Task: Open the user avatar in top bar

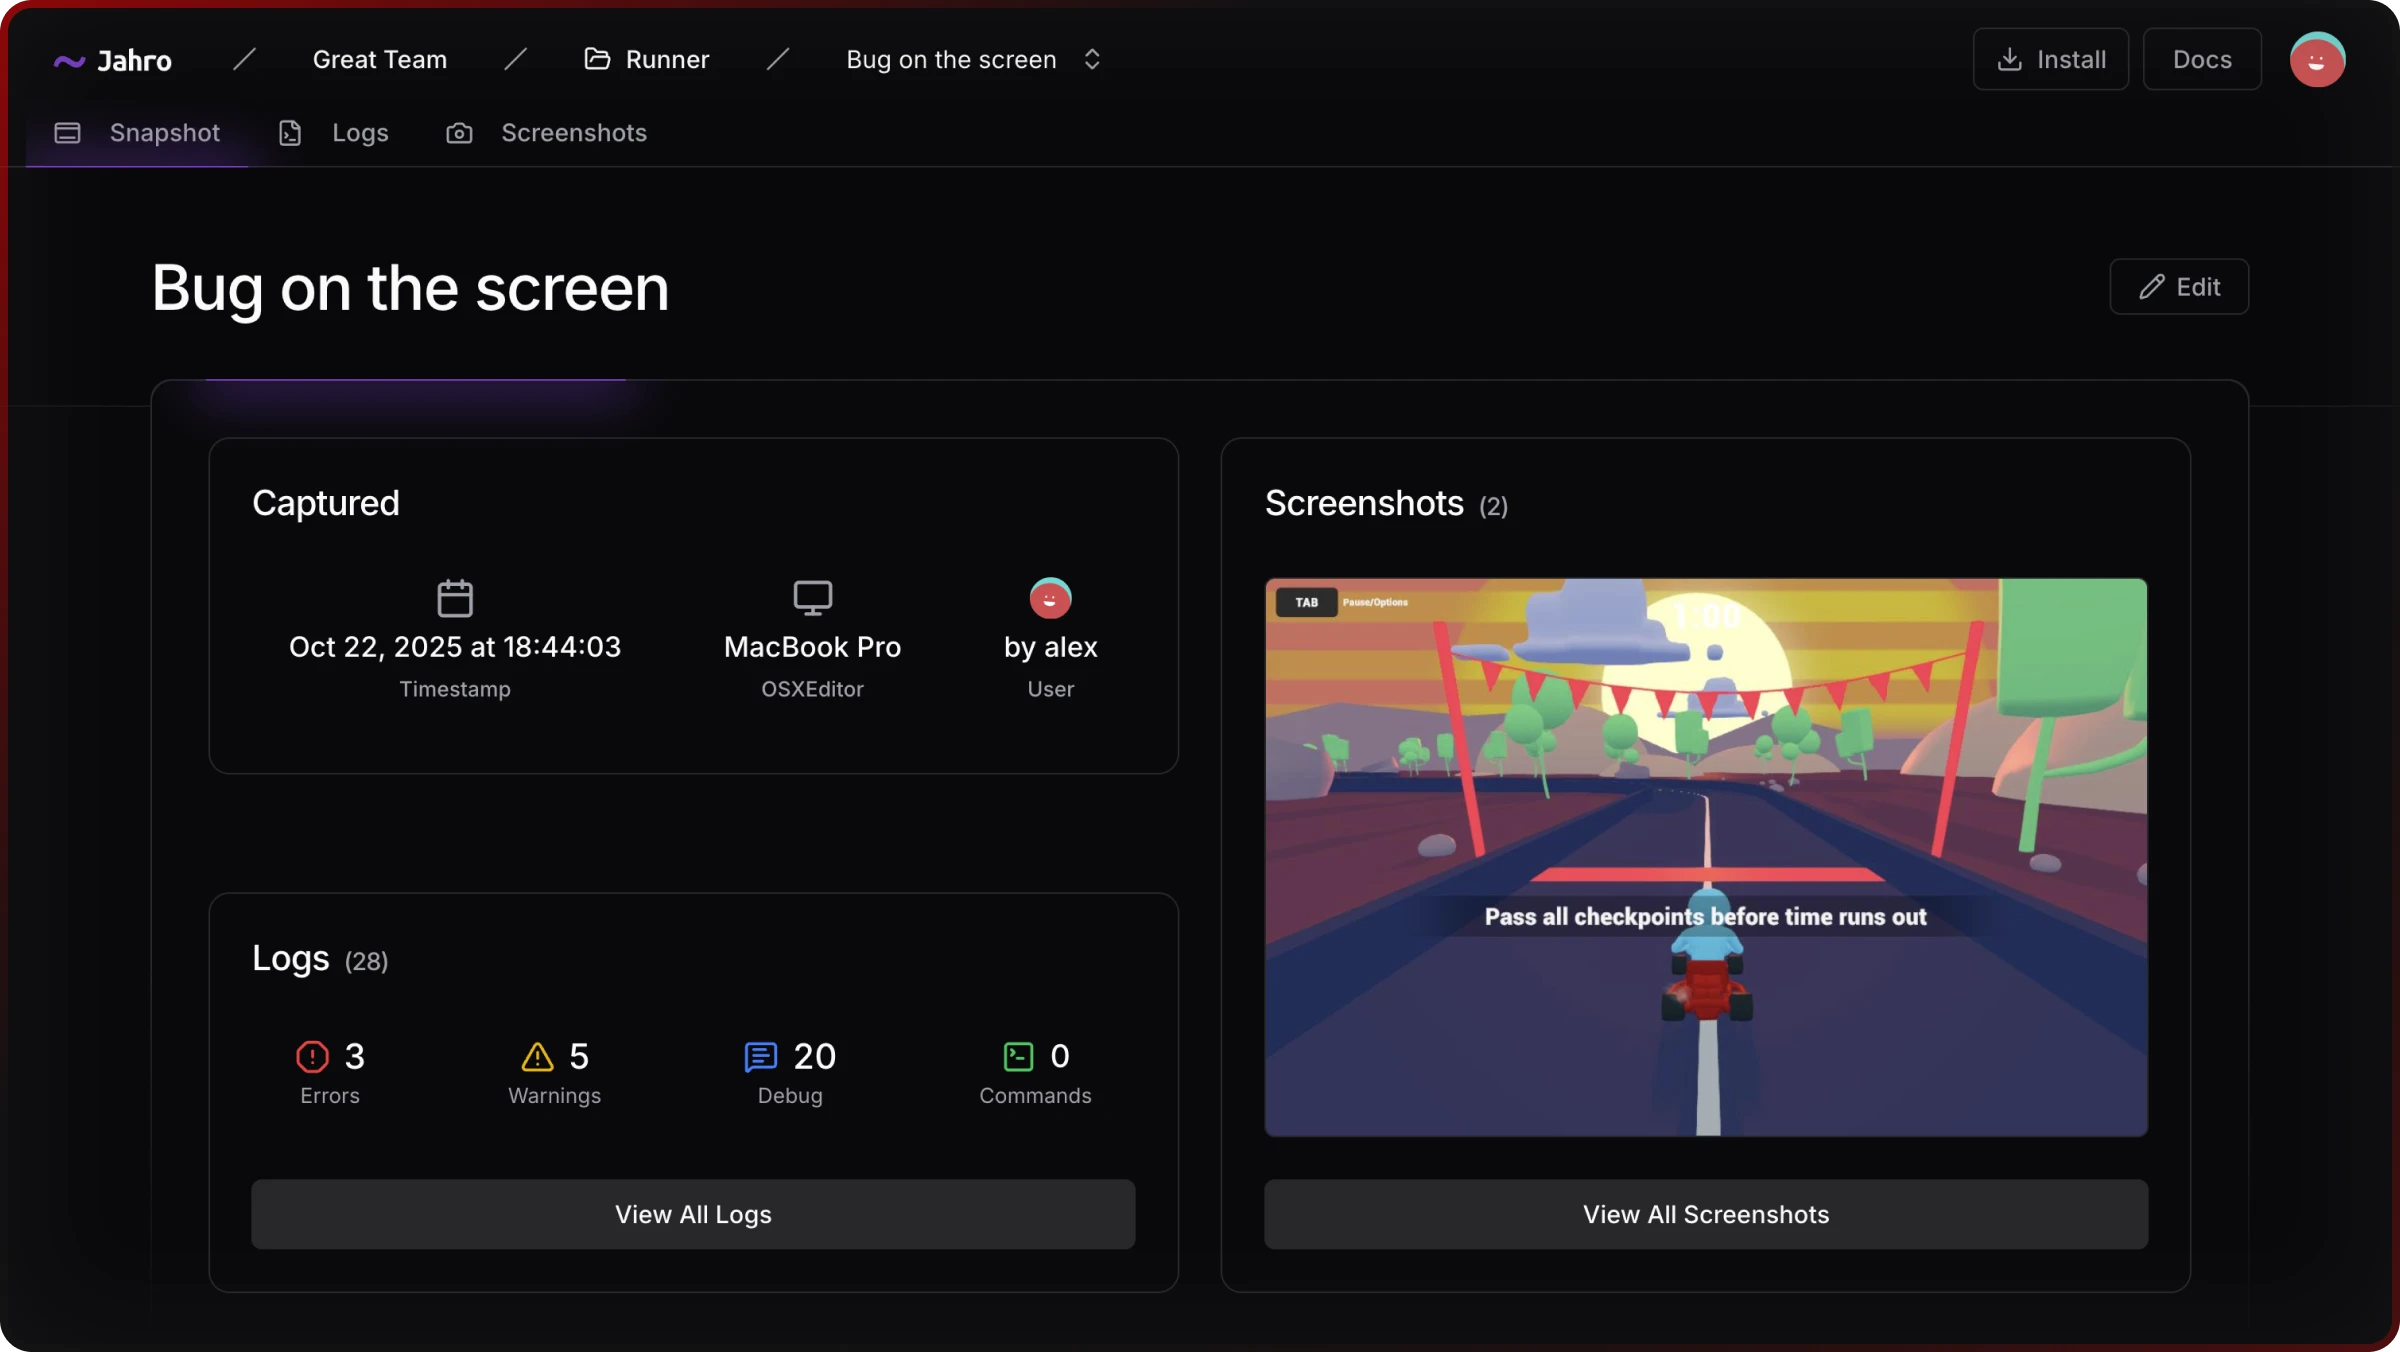Action: click(x=2317, y=60)
